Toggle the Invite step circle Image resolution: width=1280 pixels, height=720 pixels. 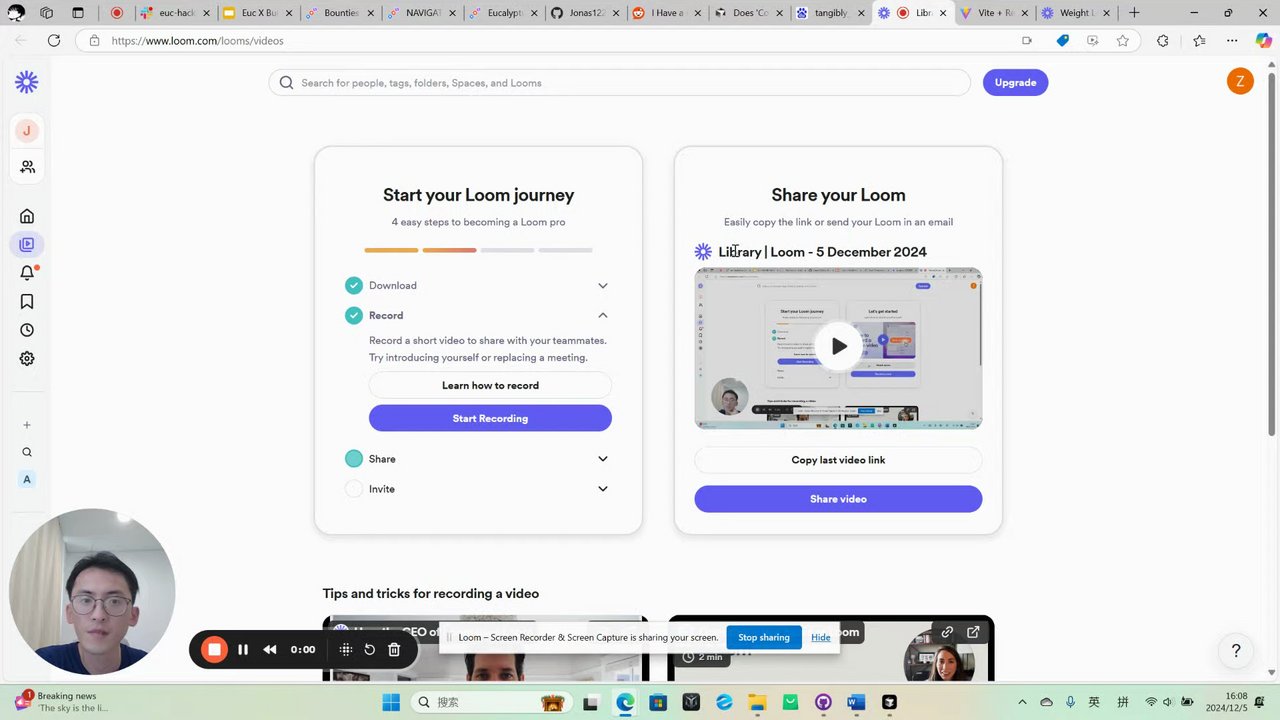tap(354, 489)
